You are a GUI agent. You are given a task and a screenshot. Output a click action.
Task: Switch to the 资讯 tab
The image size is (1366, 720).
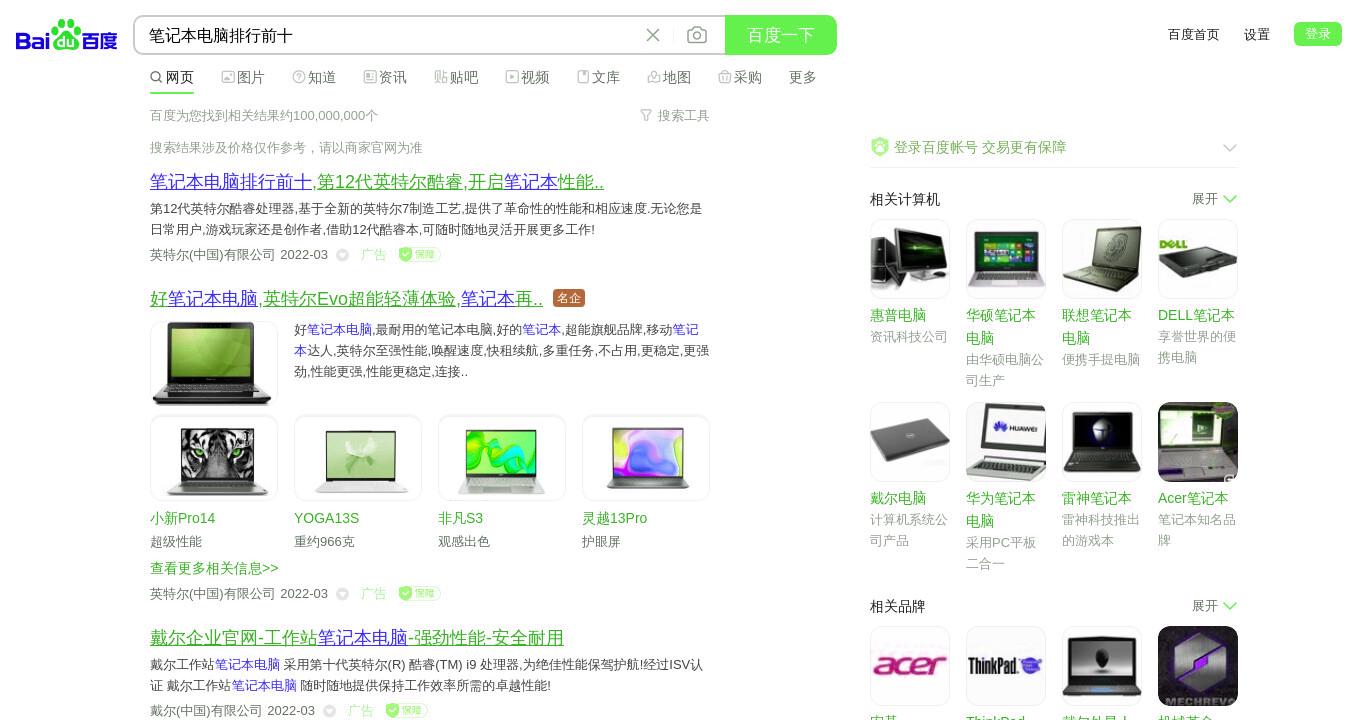385,77
